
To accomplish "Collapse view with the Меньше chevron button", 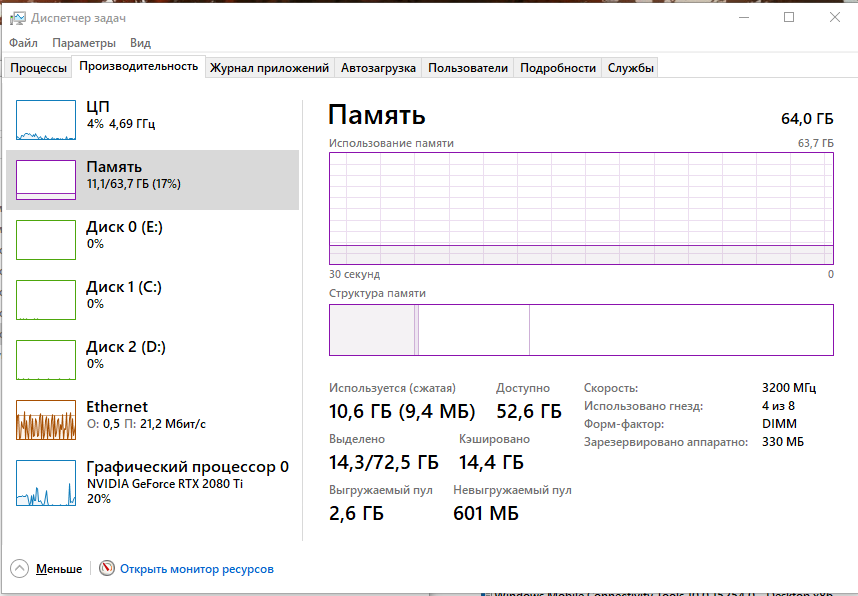I will coord(20,569).
